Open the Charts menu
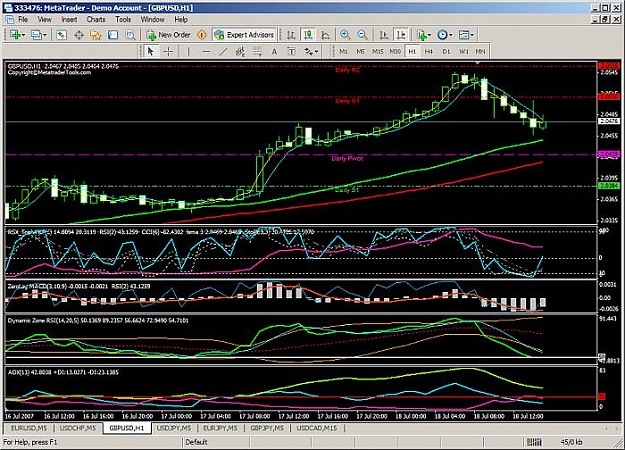This screenshot has width=625, height=450. (96, 20)
